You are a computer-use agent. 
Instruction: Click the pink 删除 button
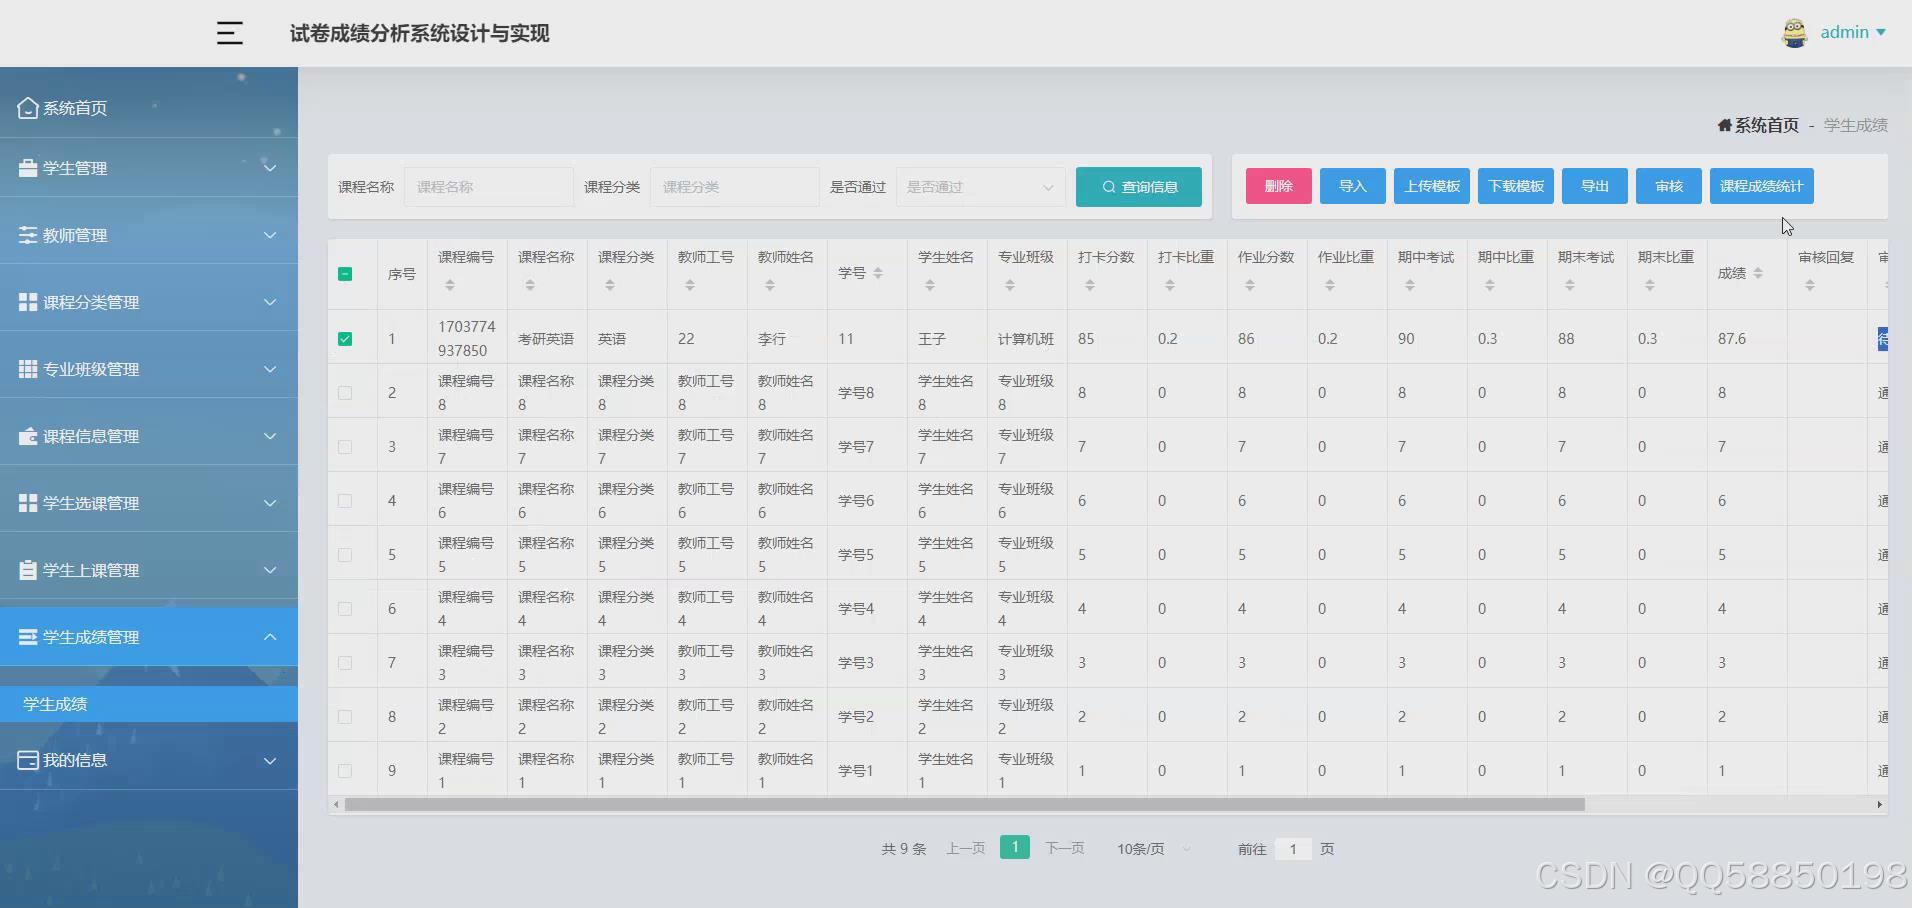coord(1279,186)
